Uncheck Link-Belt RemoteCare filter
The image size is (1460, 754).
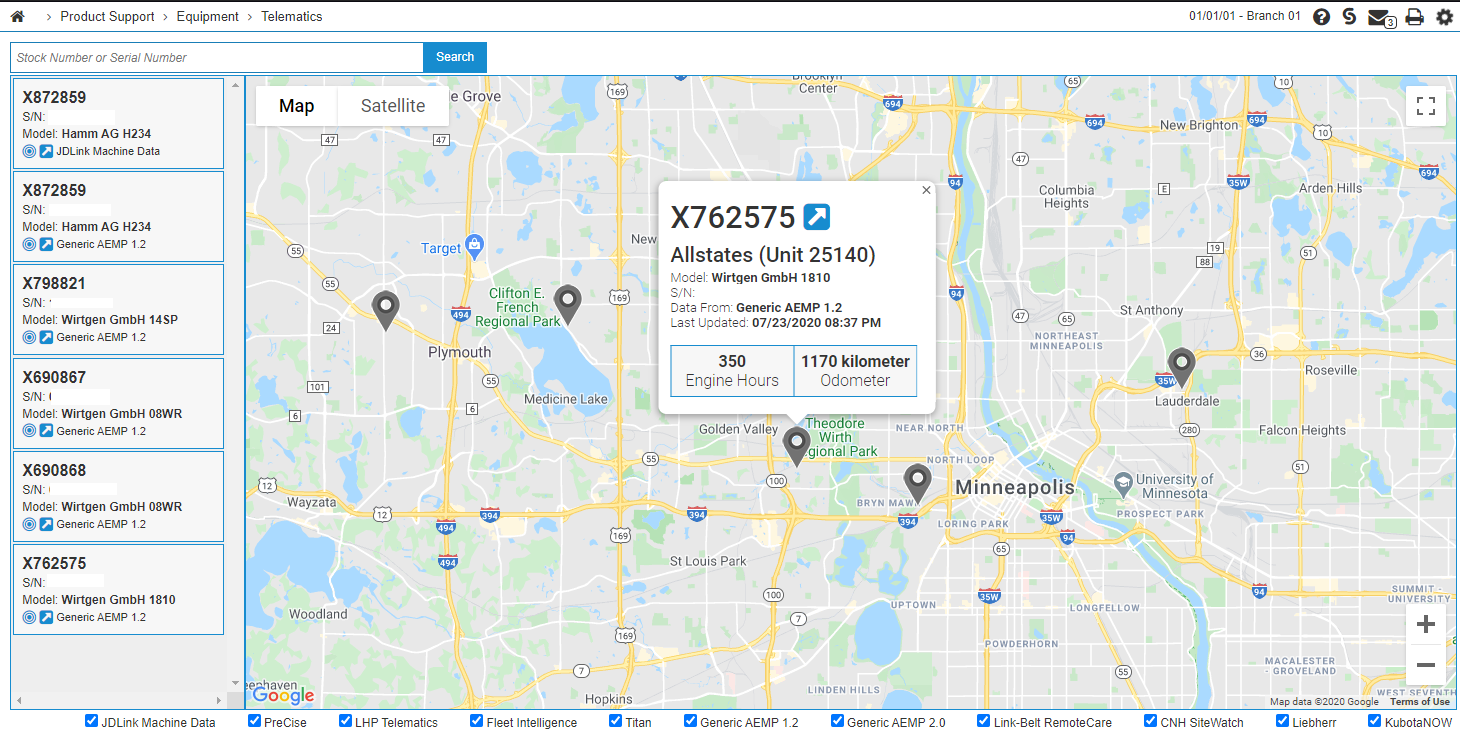(984, 721)
